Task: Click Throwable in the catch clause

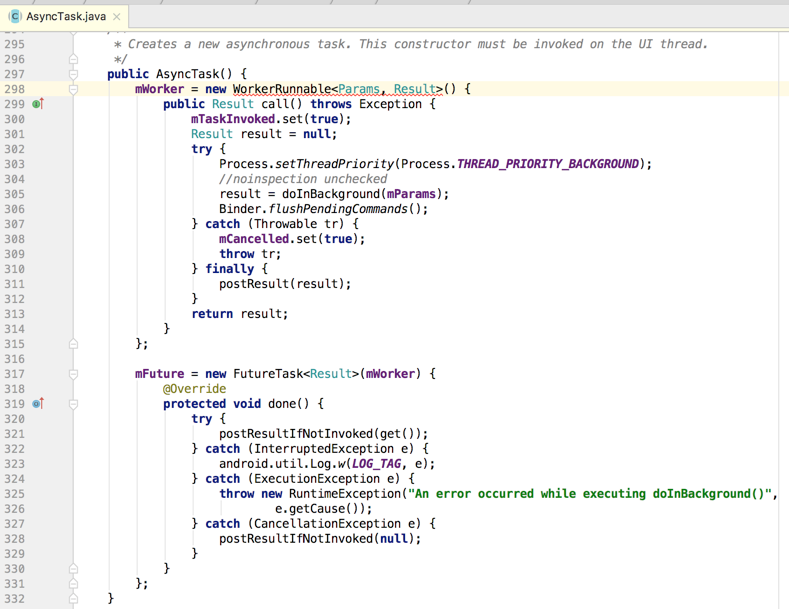Action: pyautogui.click(x=285, y=224)
